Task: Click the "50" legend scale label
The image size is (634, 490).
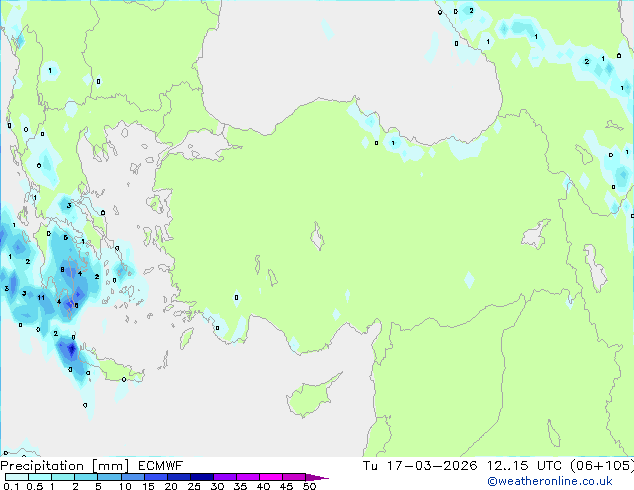Action: point(309,486)
